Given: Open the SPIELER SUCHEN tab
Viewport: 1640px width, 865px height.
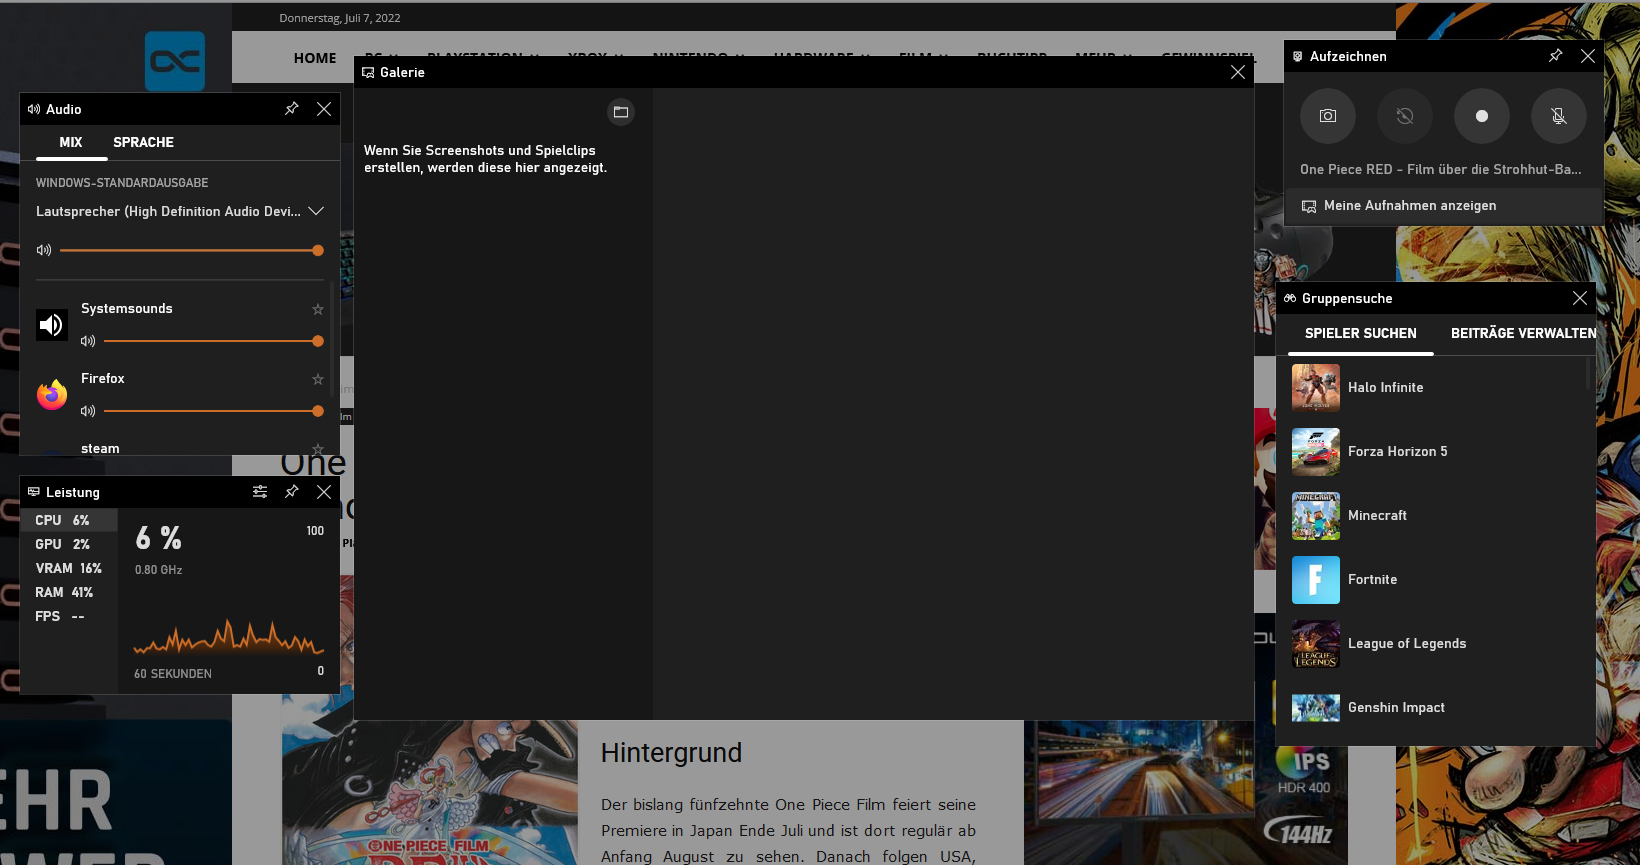Looking at the screenshot, I should (1361, 333).
